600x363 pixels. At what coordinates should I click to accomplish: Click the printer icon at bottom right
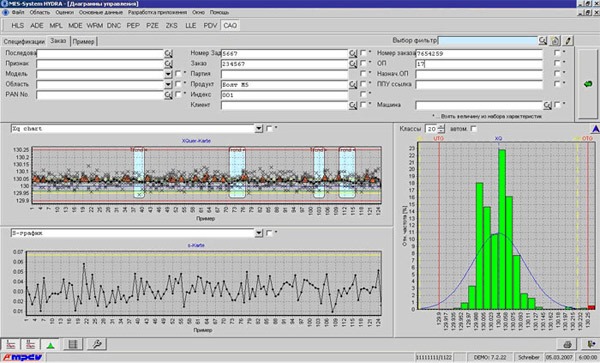point(567,345)
